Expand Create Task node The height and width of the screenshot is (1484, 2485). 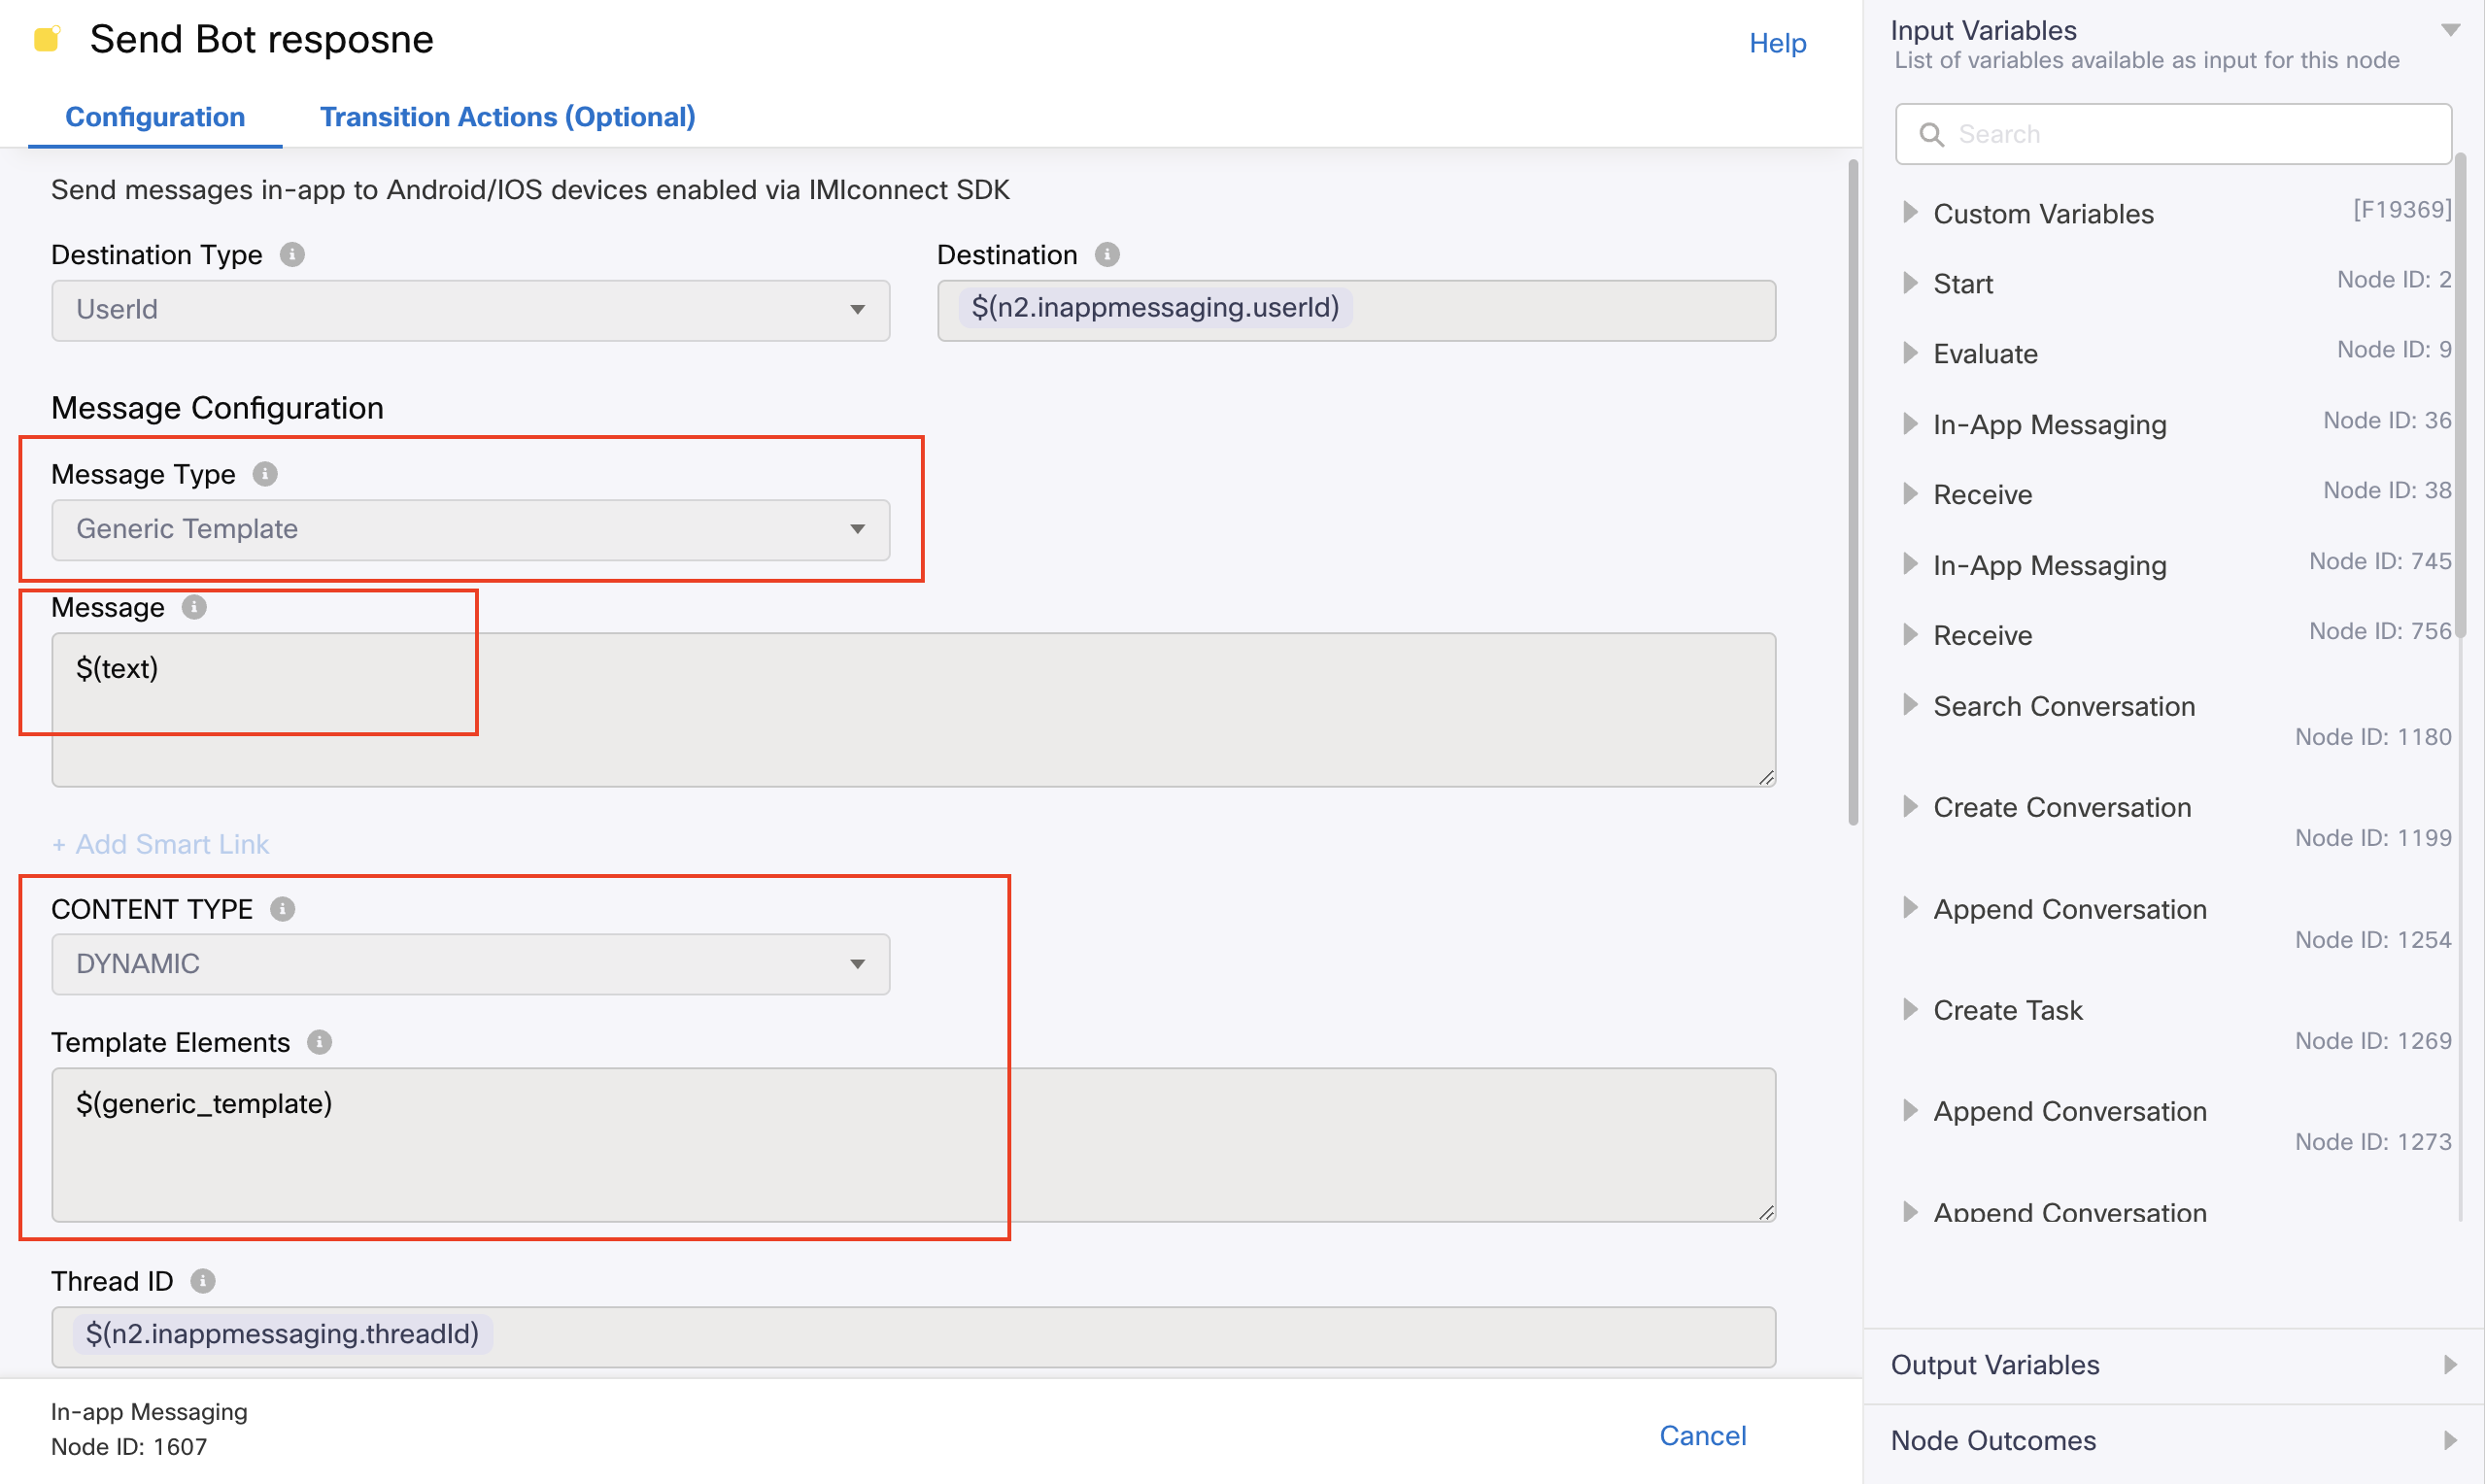1910,1010
